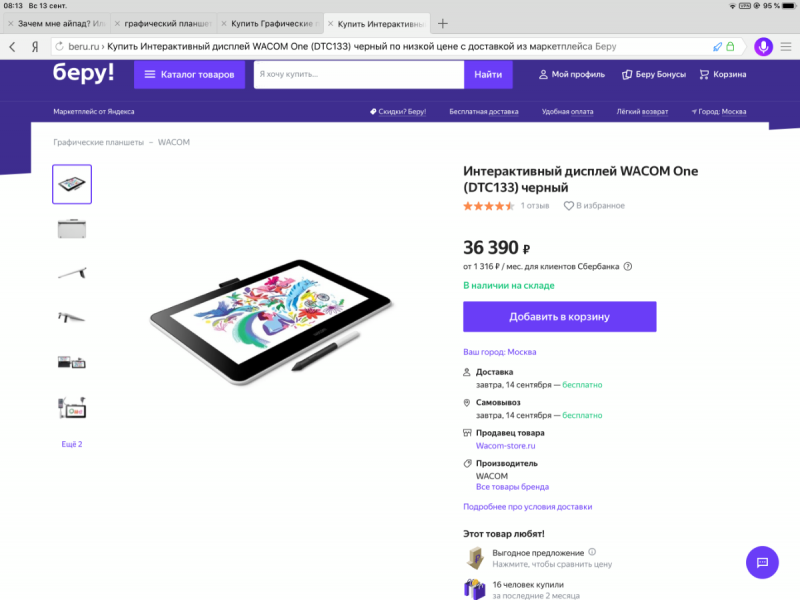Image resolution: width=800 pixels, height=600 pixels.
Task: Open Мой профиль account menu
Action: tap(571, 74)
